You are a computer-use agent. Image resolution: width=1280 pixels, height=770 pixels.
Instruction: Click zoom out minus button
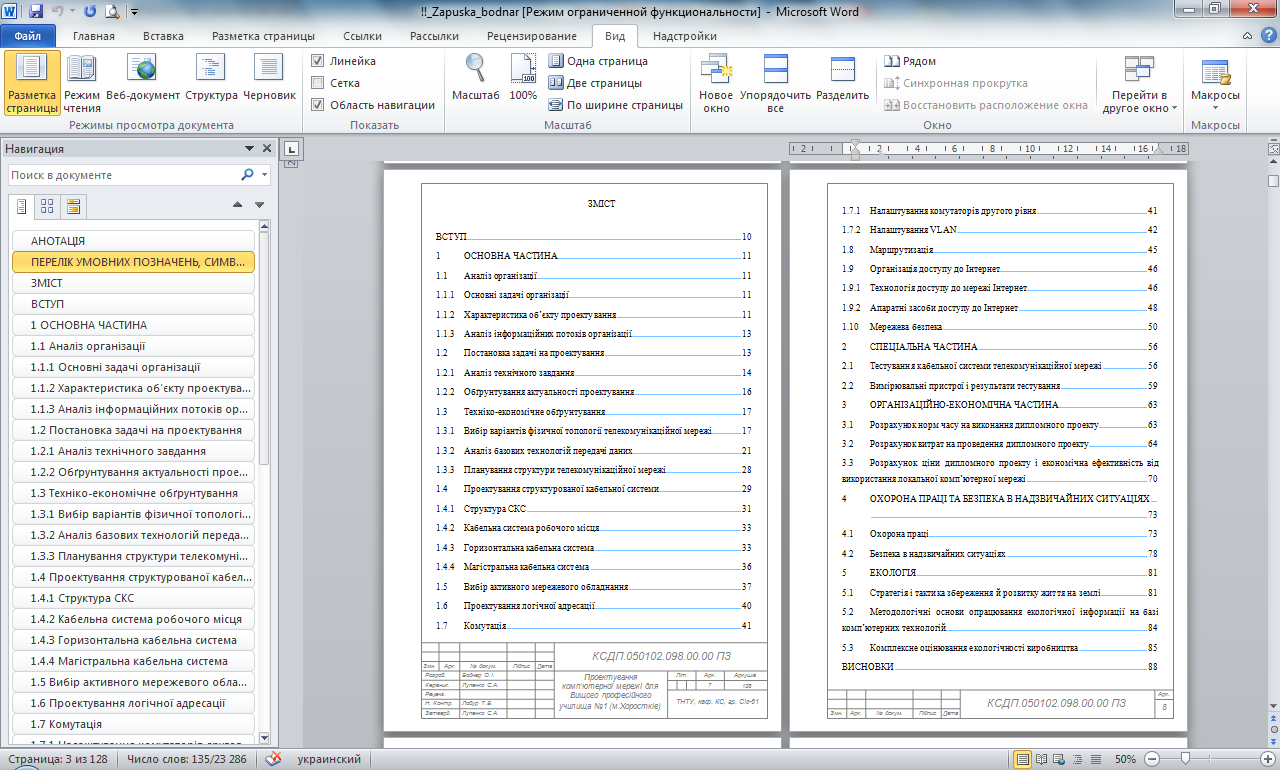[1151, 760]
